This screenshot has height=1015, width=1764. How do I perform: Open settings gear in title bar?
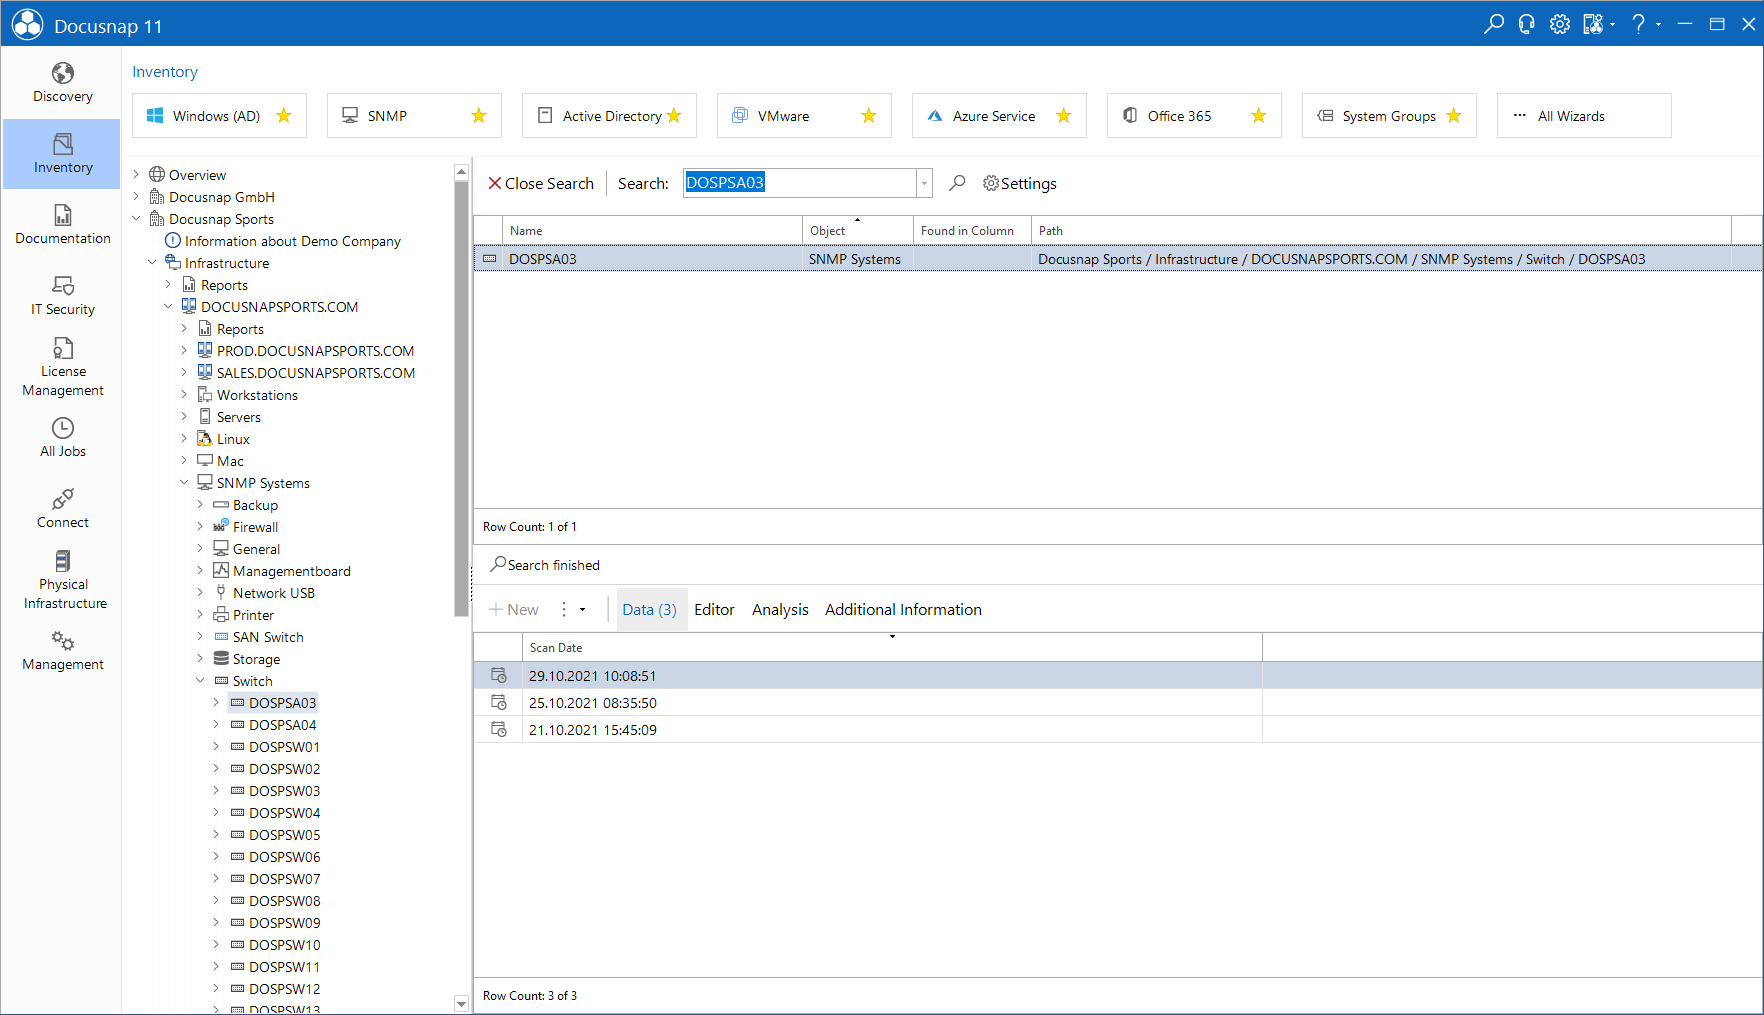coord(1559,24)
